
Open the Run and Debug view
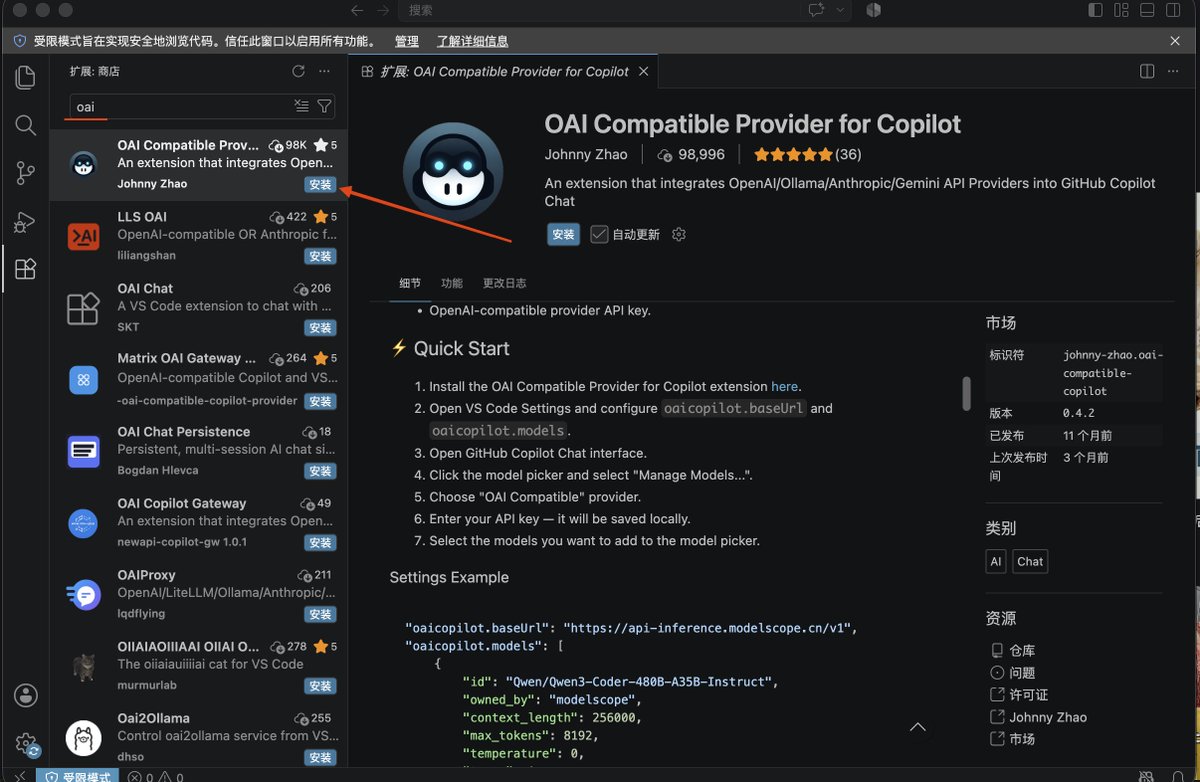(x=25, y=221)
